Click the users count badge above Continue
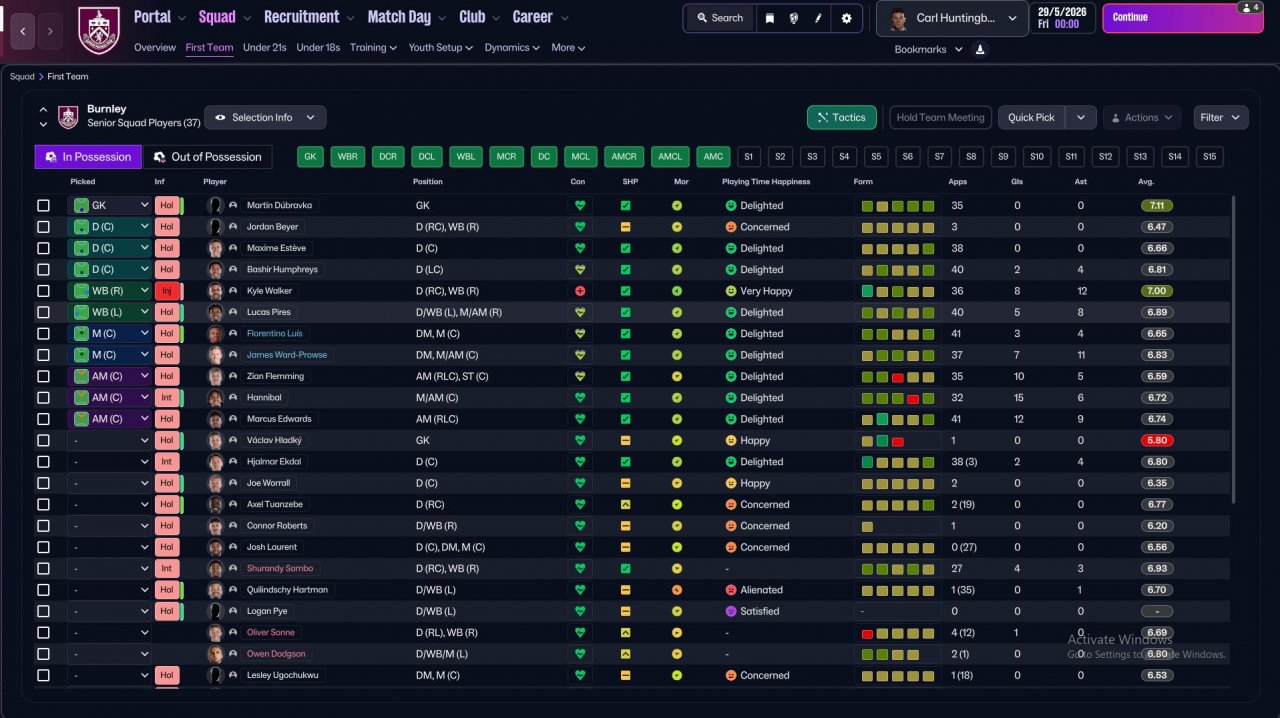This screenshot has height=718, width=1280. pos(1249,7)
